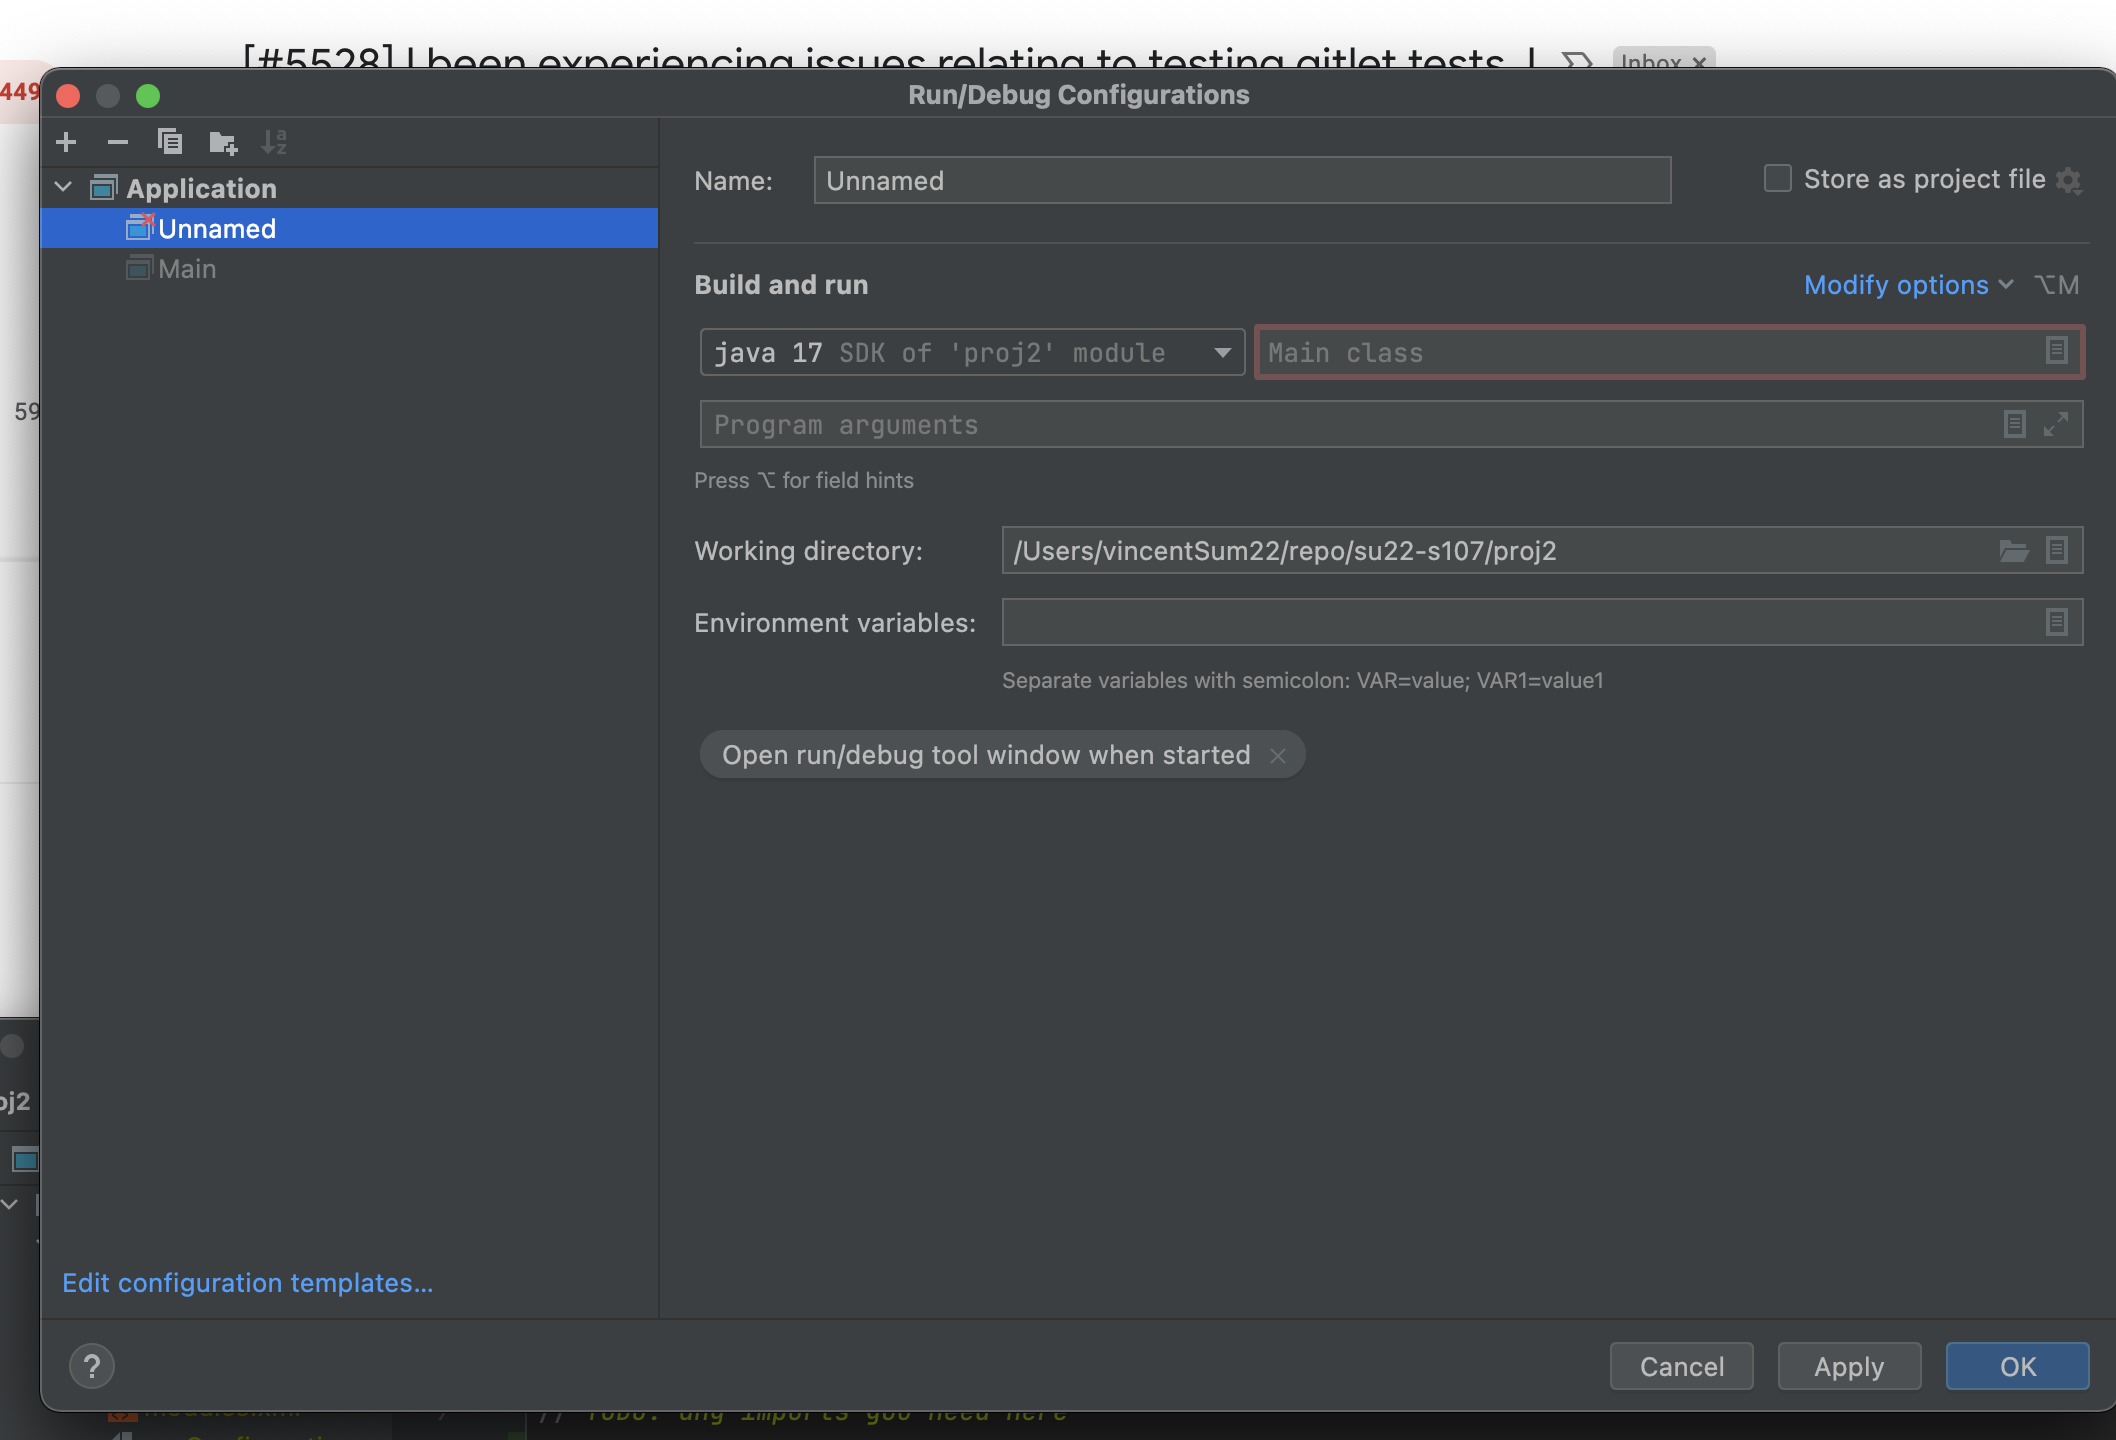Collapse the Application tree node

(x=64, y=188)
